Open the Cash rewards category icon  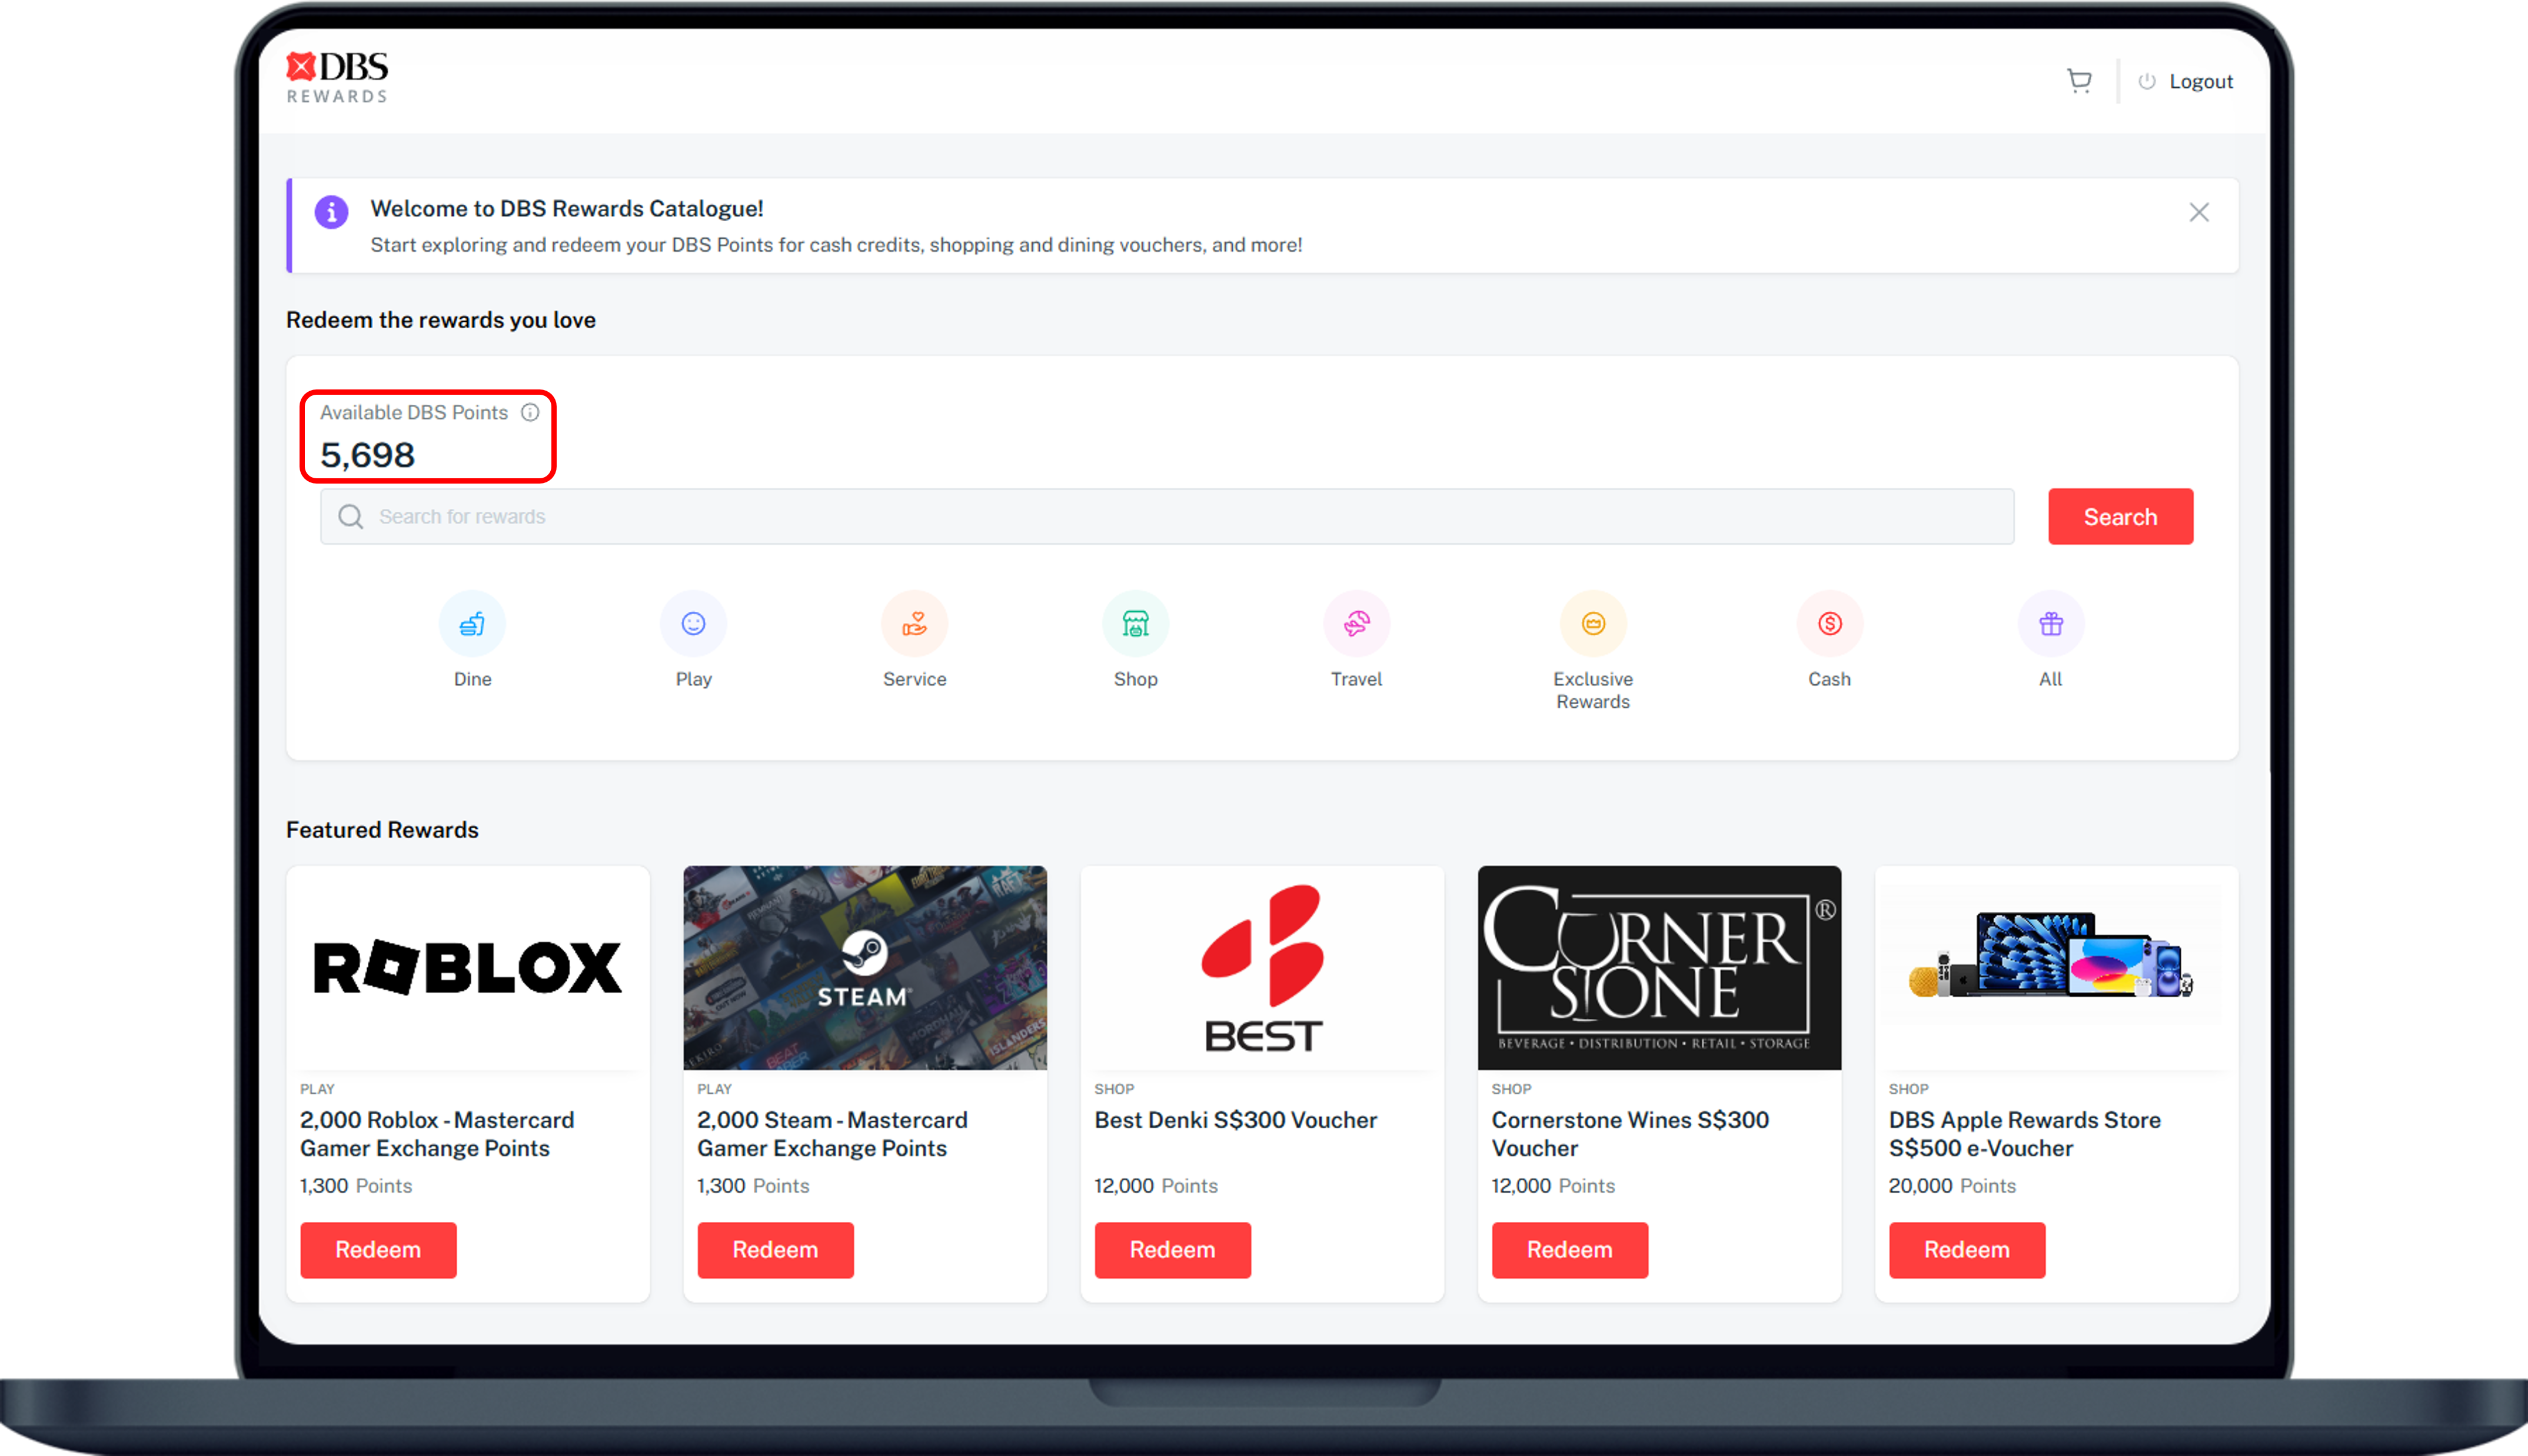(x=1829, y=624)
